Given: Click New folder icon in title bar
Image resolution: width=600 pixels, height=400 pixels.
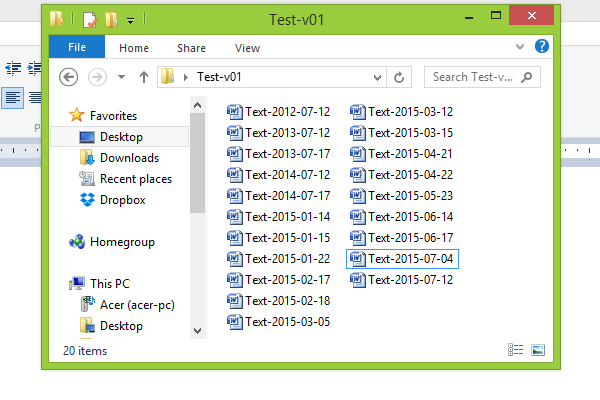Looking at the screenshot, I should (111, 20).
